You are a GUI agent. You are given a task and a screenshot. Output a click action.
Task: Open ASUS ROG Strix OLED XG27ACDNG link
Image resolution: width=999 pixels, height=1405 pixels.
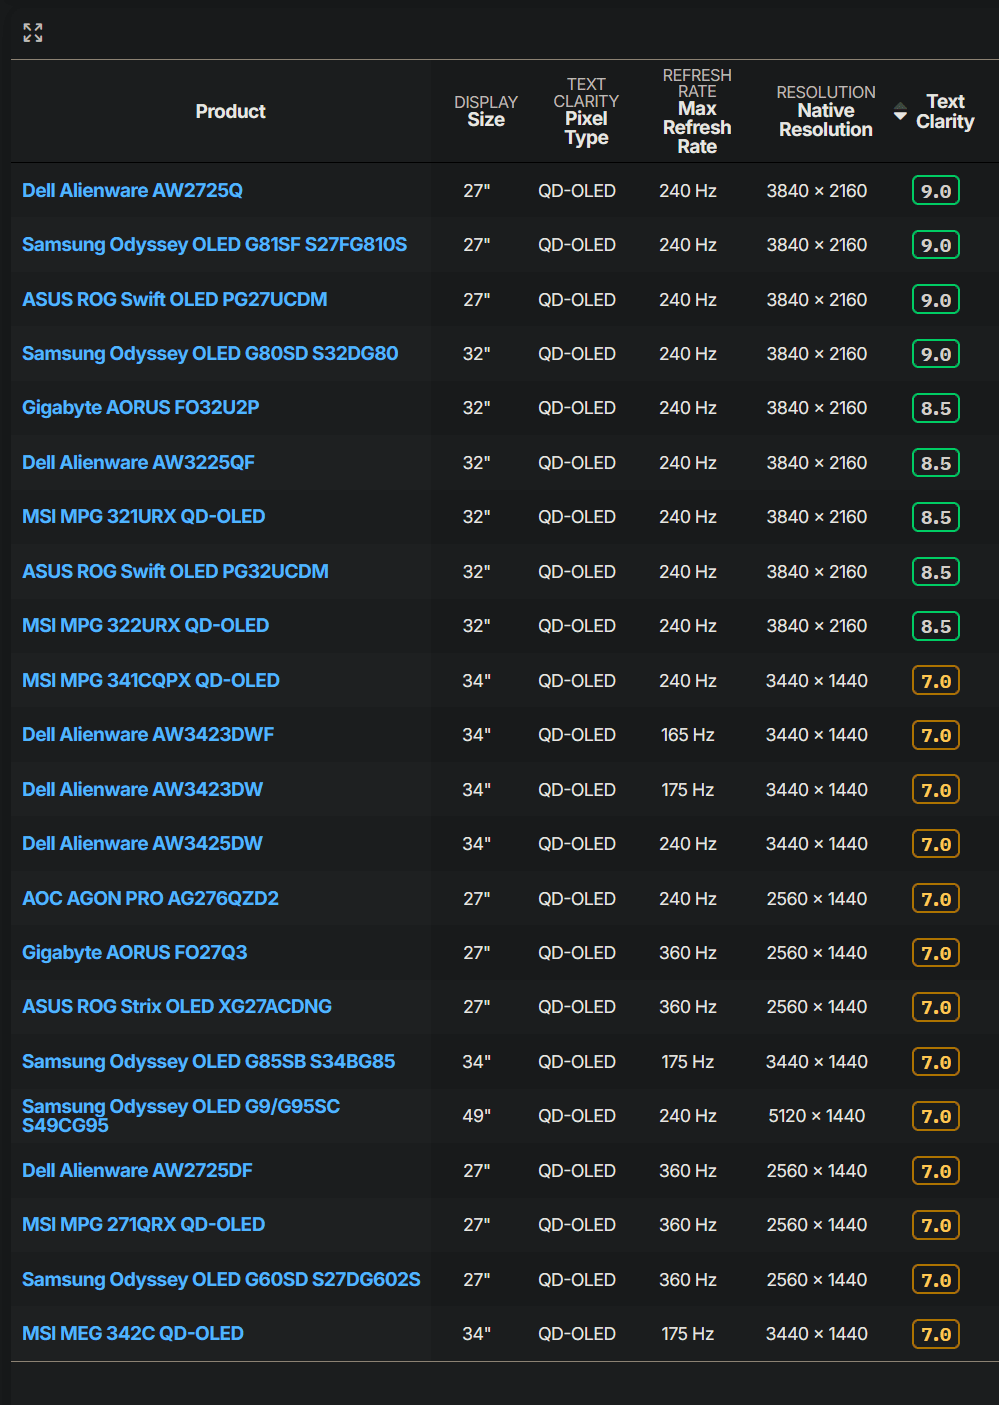pos(177,1006)
